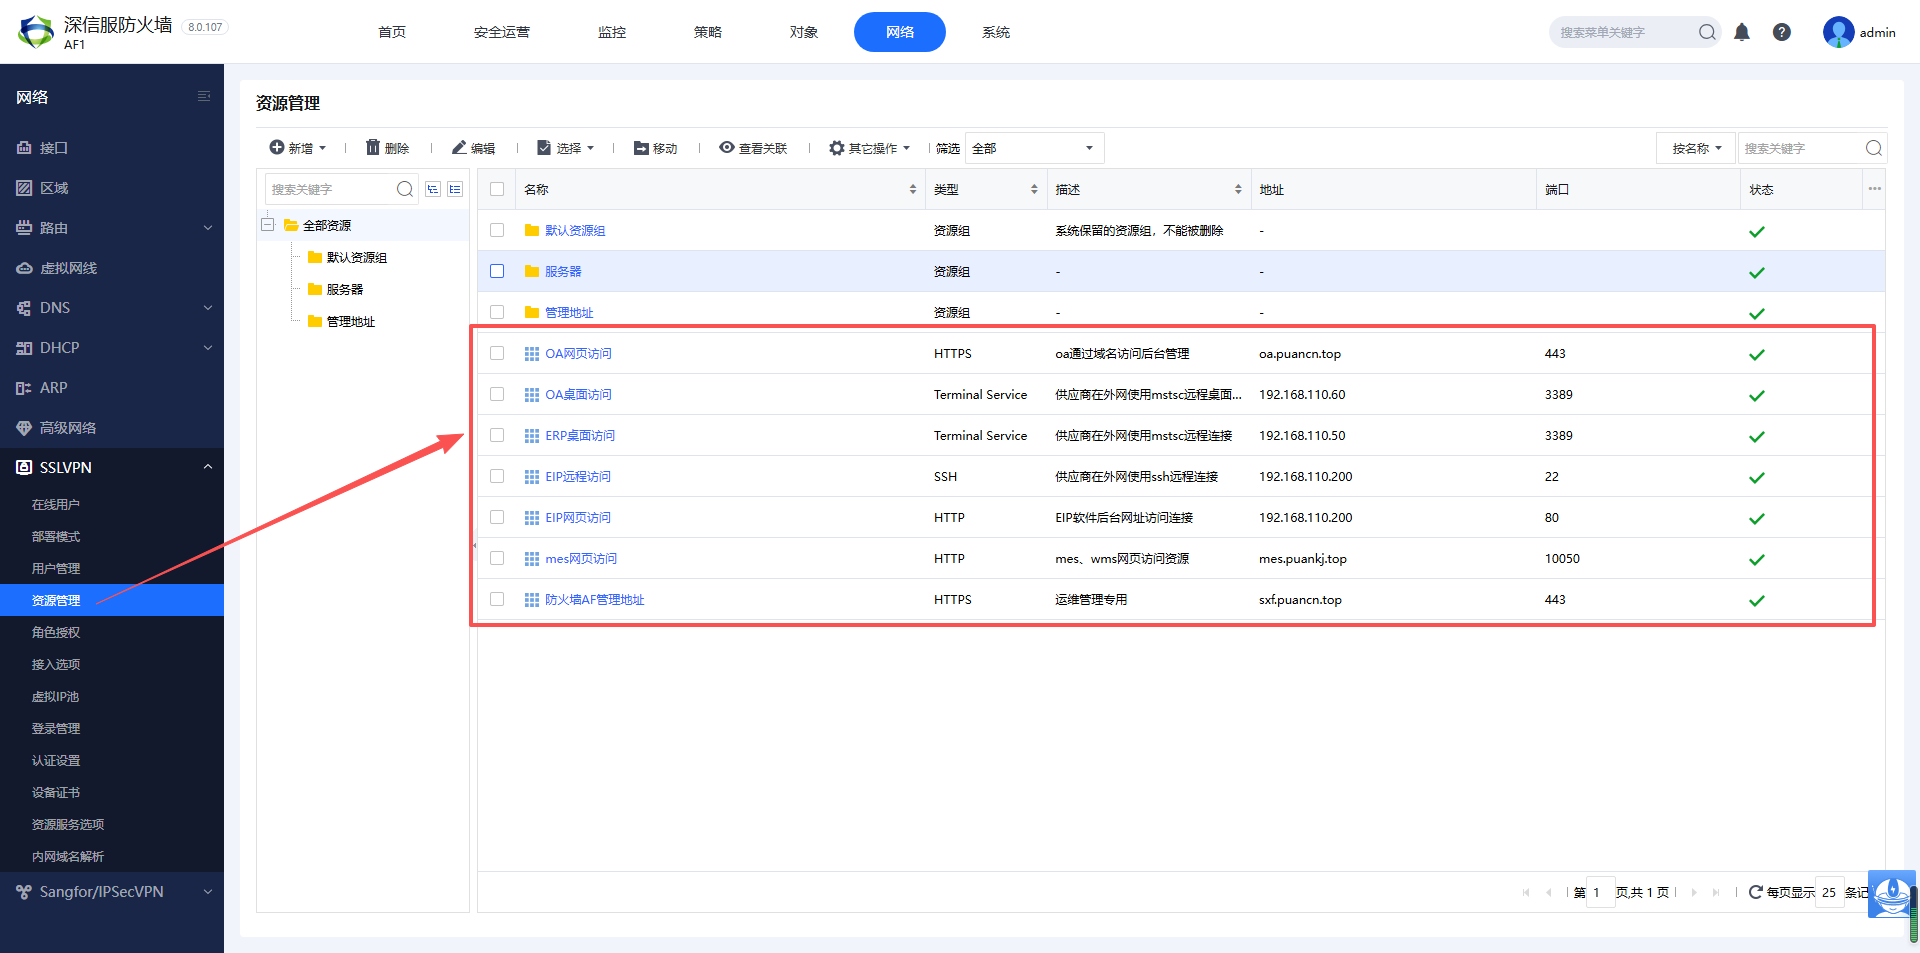Image resolution: width=1920 pixels, height=953 pixels.
Task: Check the 默认资源组 row checkbox
Action: pos(497,230)
